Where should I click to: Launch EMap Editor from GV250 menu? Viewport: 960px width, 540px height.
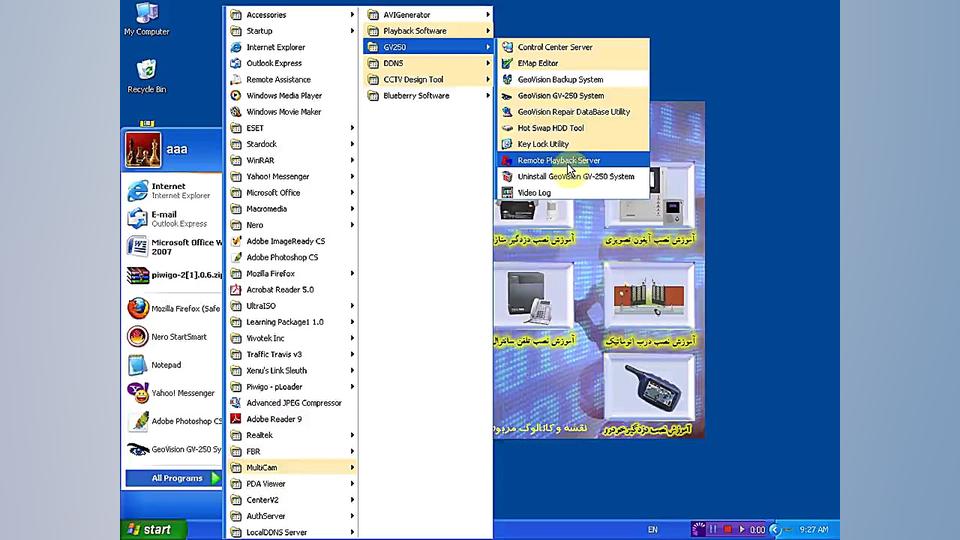(573, 63)
